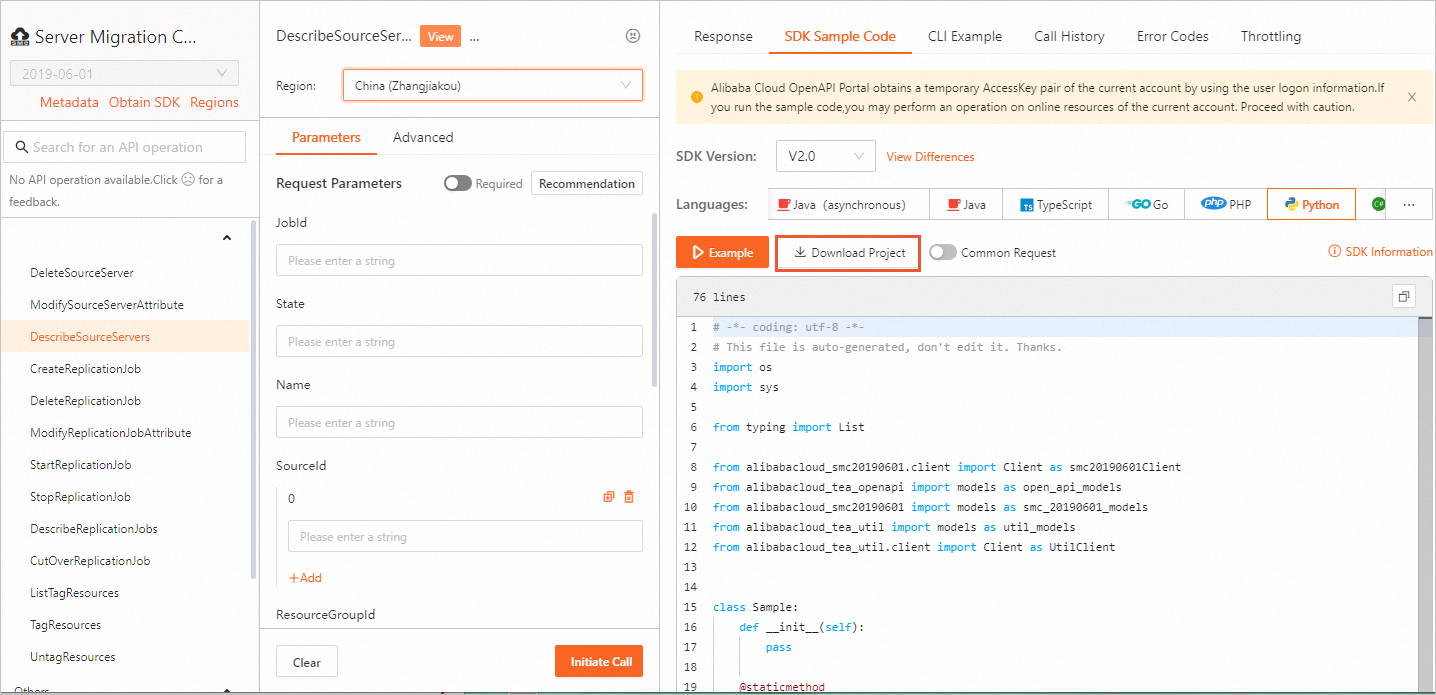Click the Recommendation button
Viewport: 1436px width, 695px height.
(587, 183)
